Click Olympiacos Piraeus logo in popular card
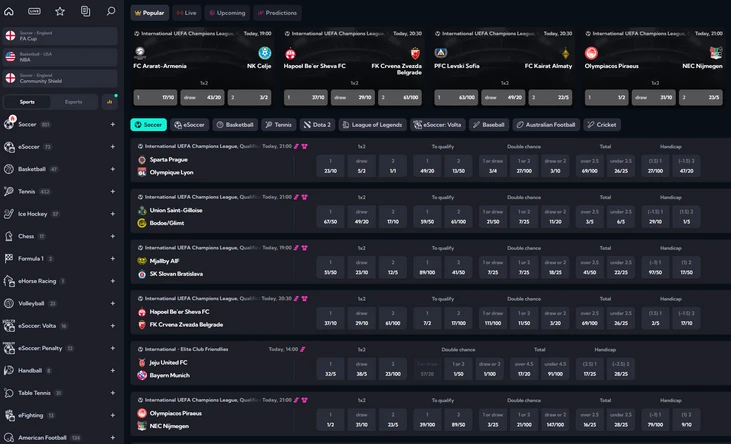 (591, 53)
